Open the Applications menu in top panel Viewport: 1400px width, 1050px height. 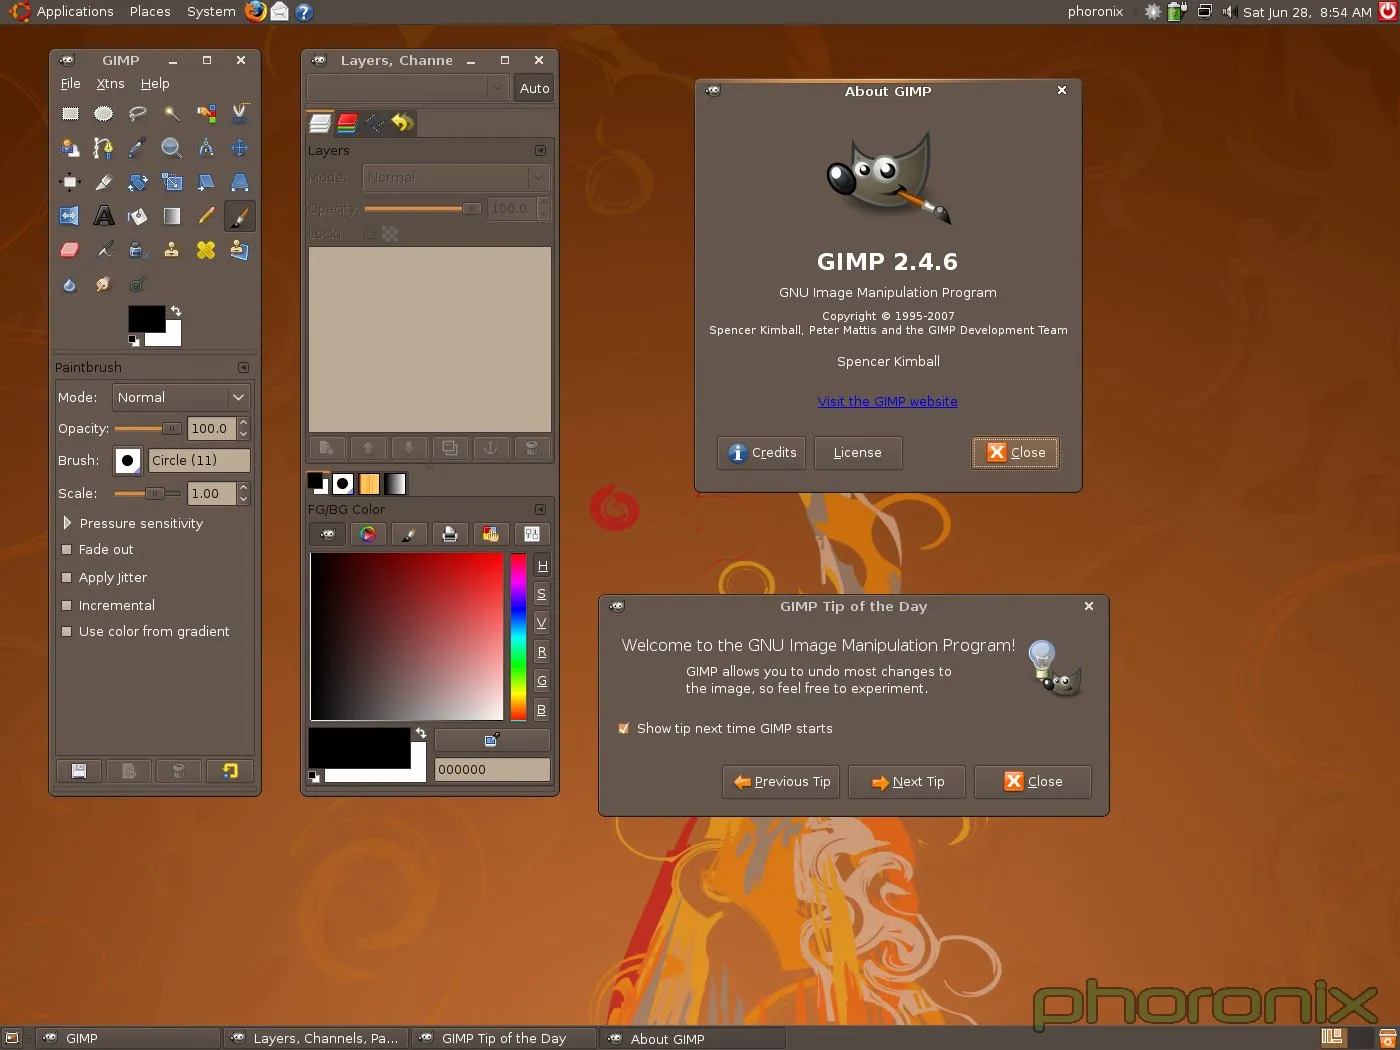click(x=74, y=12)
